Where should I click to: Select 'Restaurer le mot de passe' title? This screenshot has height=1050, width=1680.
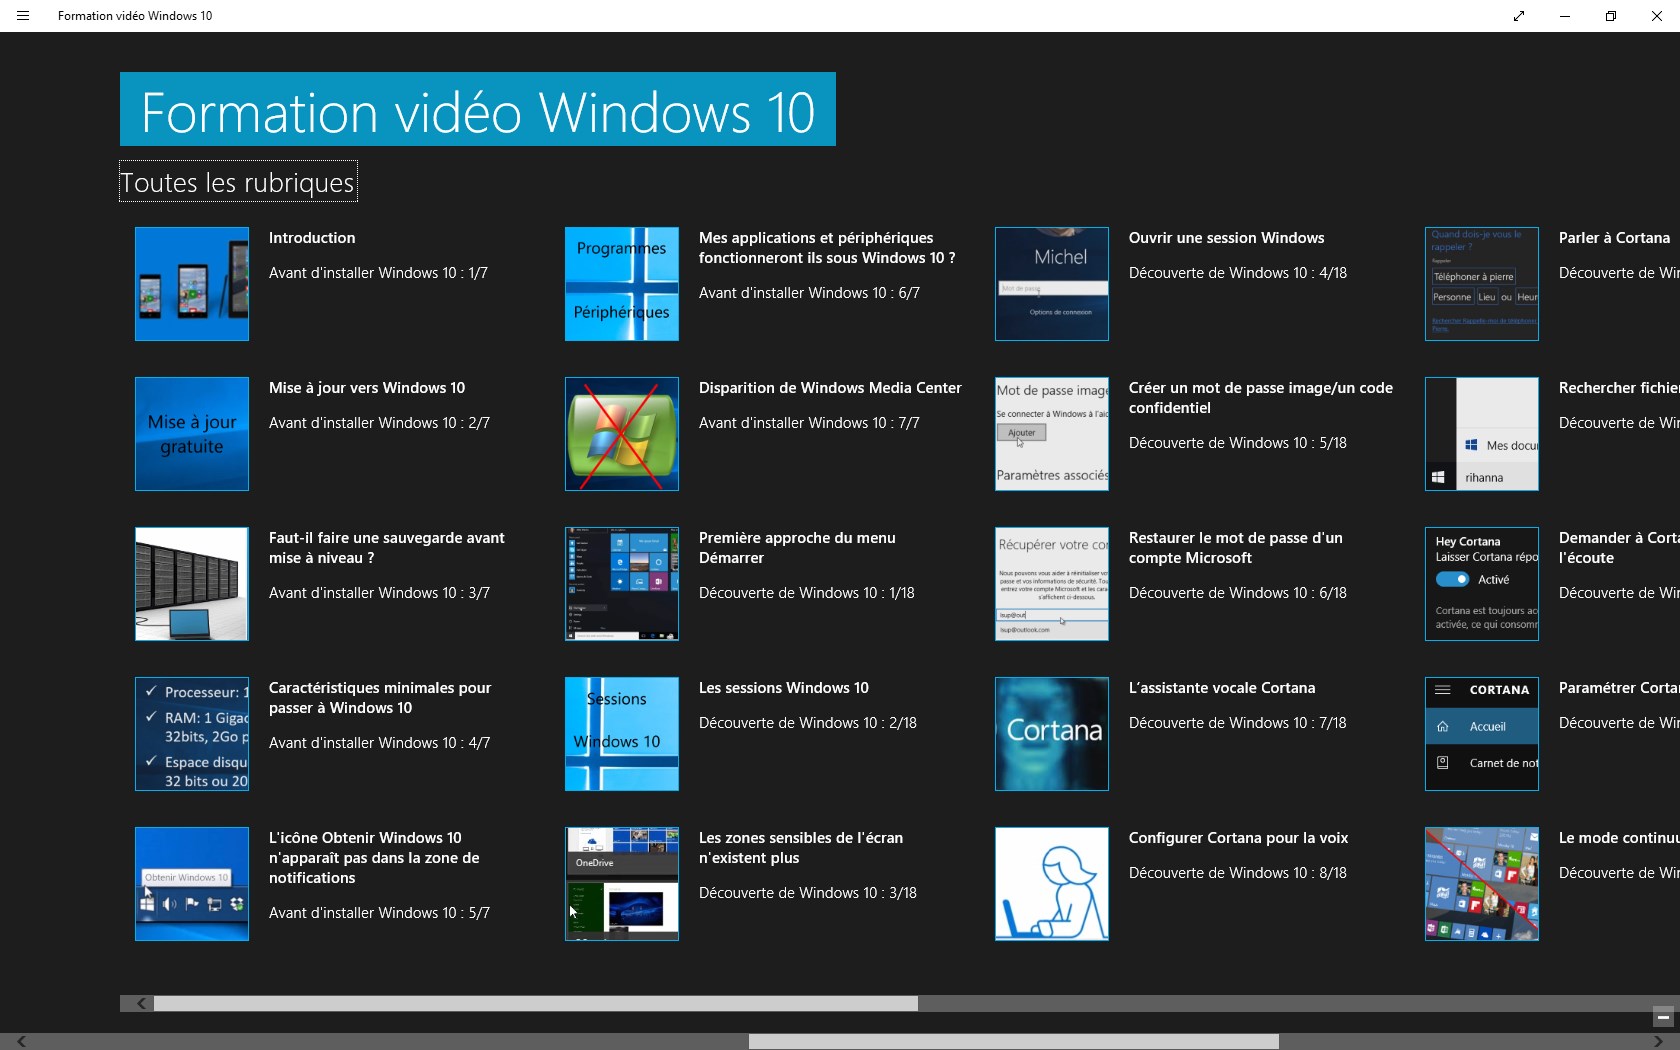1236,548
